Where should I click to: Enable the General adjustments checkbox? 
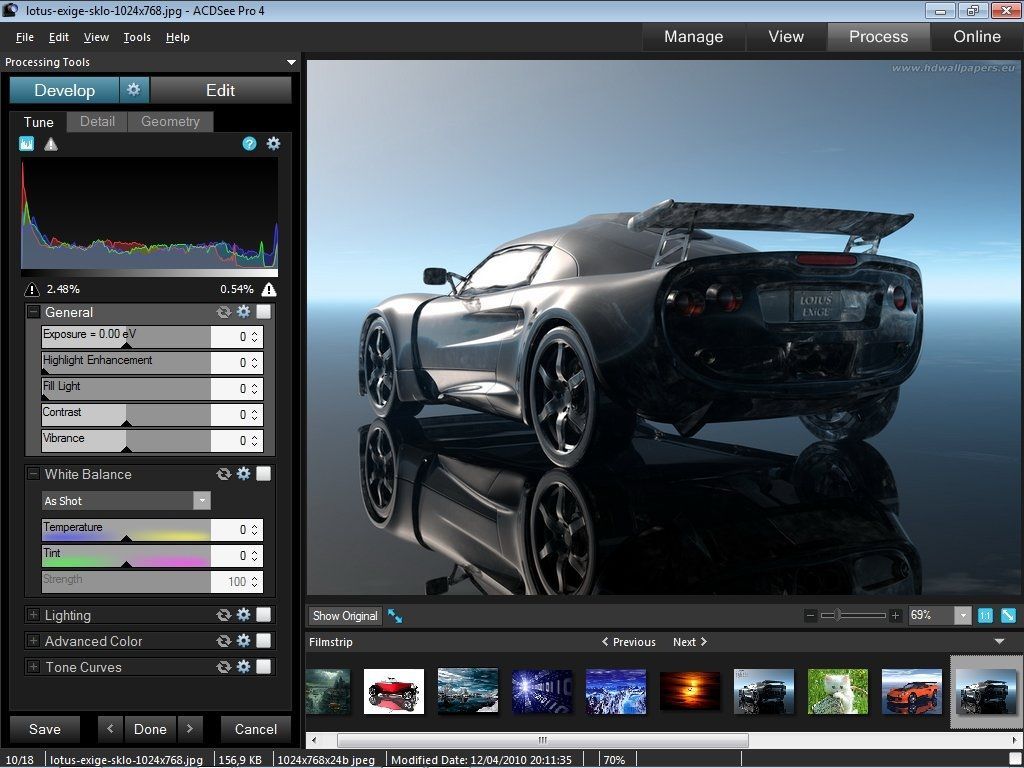[263, 312]
